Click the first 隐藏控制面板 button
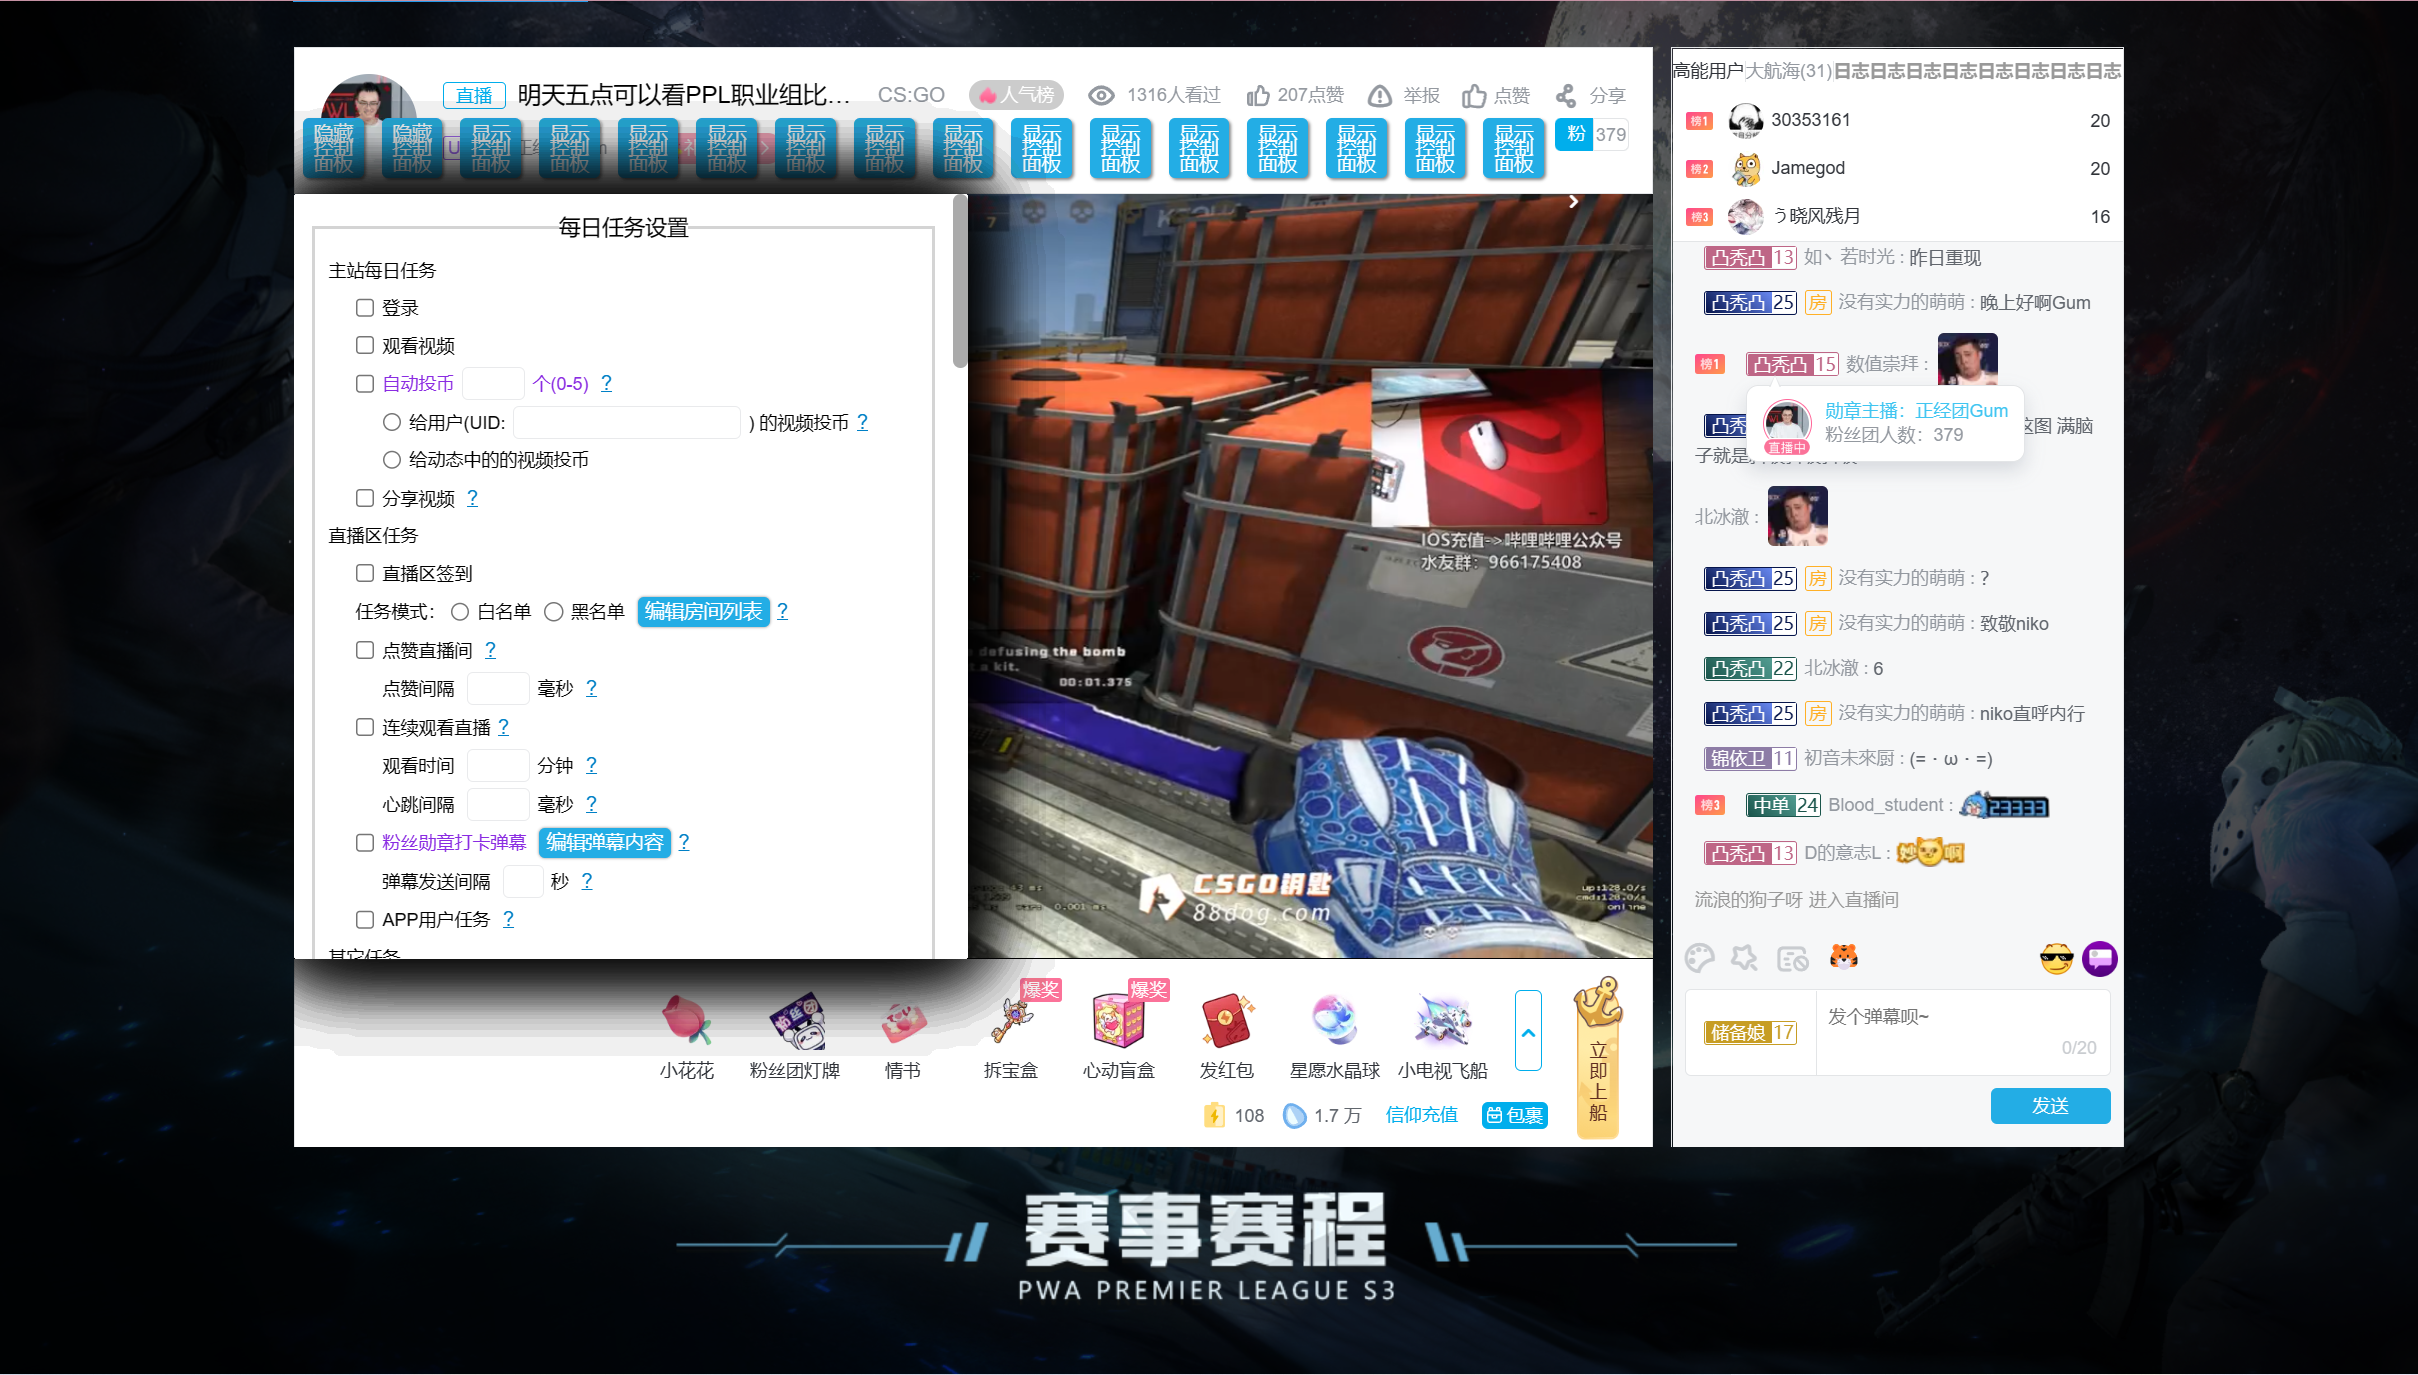2418x1375 pixels. pyautogui.click(x=333, y=148)
